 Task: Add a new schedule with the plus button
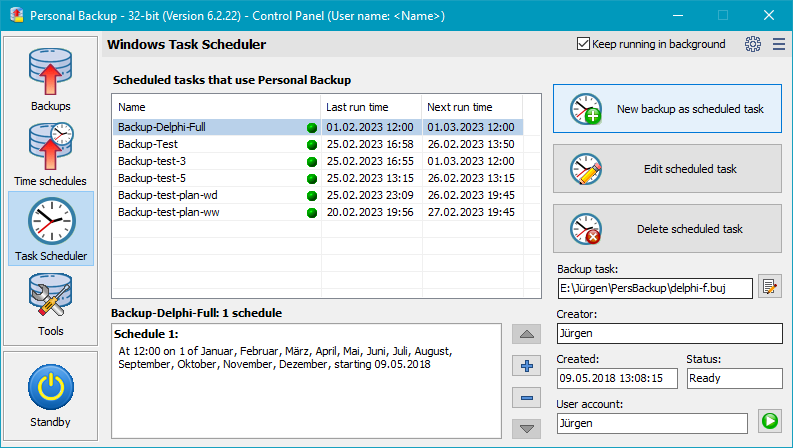tap(526, 366)
